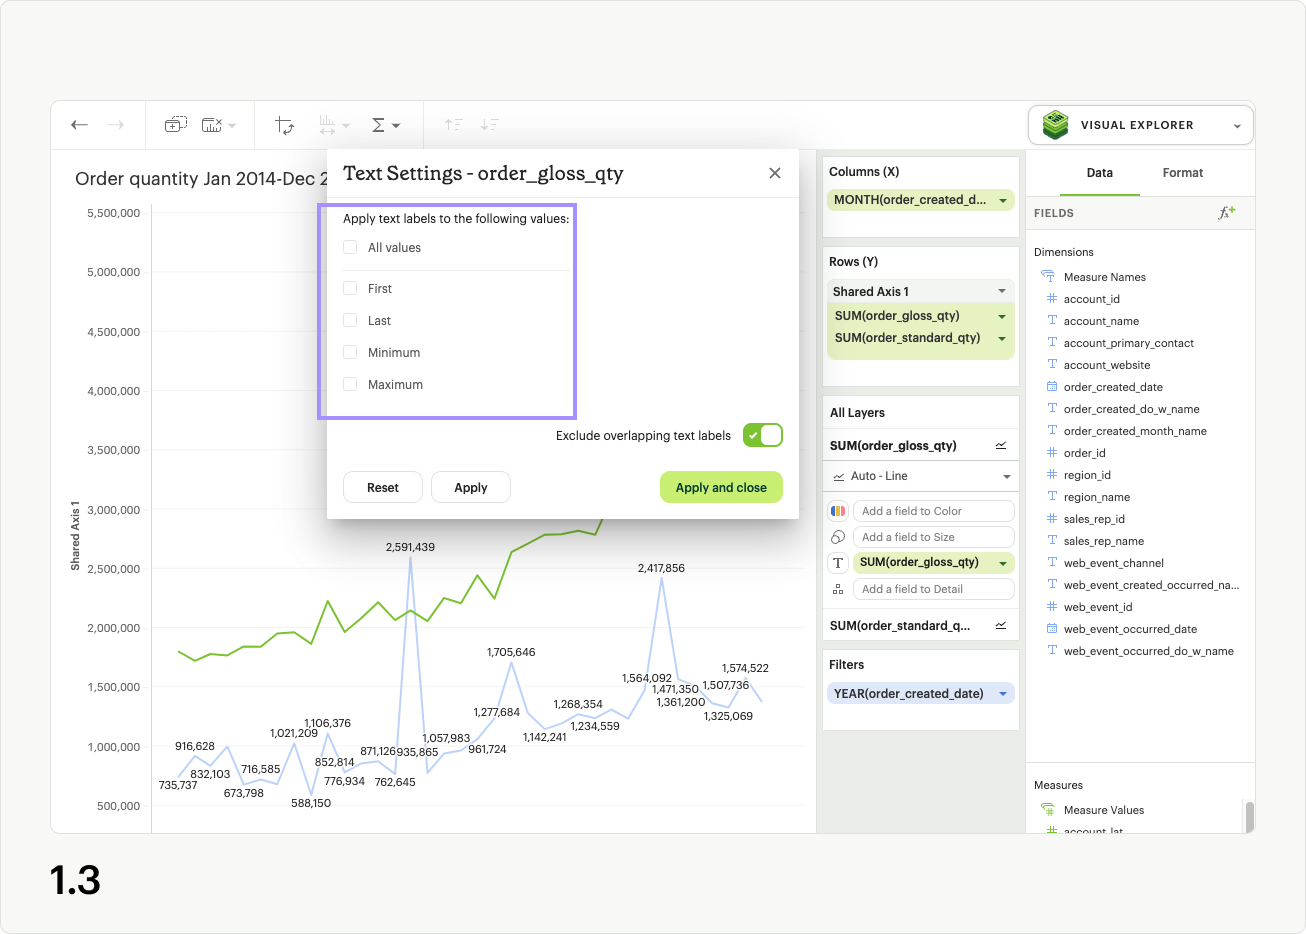Click the sort ascending icon
The image size is (1306, 934).
pos(453,125)
